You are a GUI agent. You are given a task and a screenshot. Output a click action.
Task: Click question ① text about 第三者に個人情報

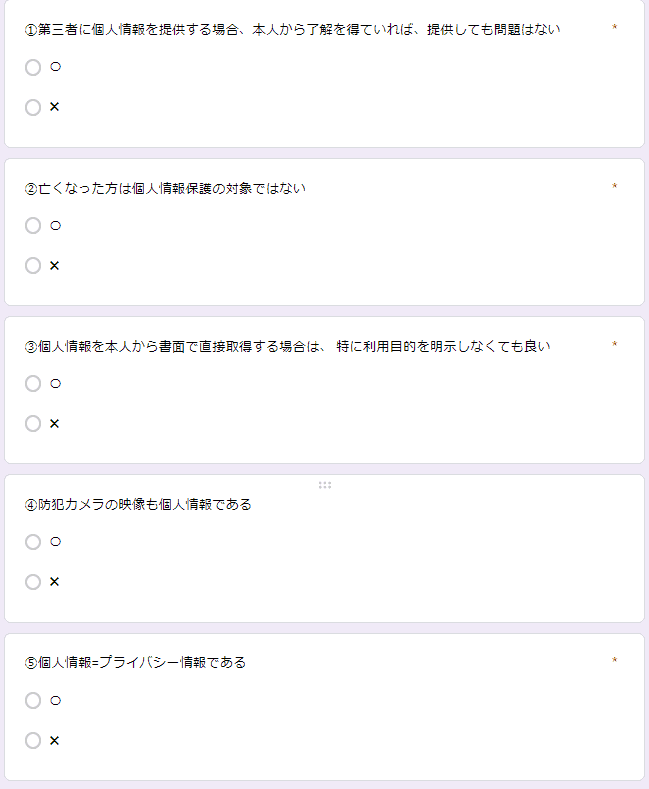coord(292,30)
